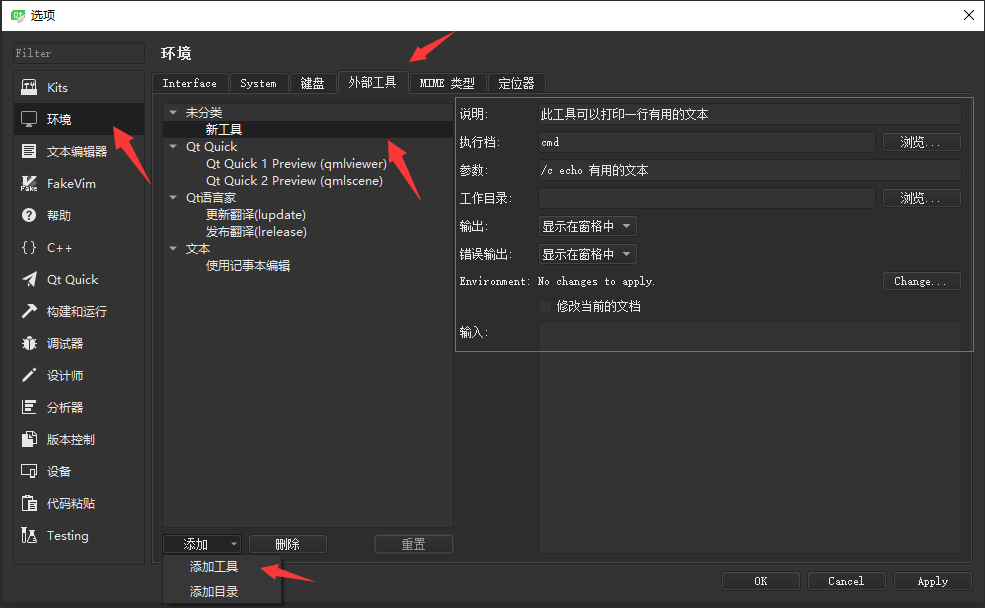Collapse the 未分类 tree category

tap(173, 112)
